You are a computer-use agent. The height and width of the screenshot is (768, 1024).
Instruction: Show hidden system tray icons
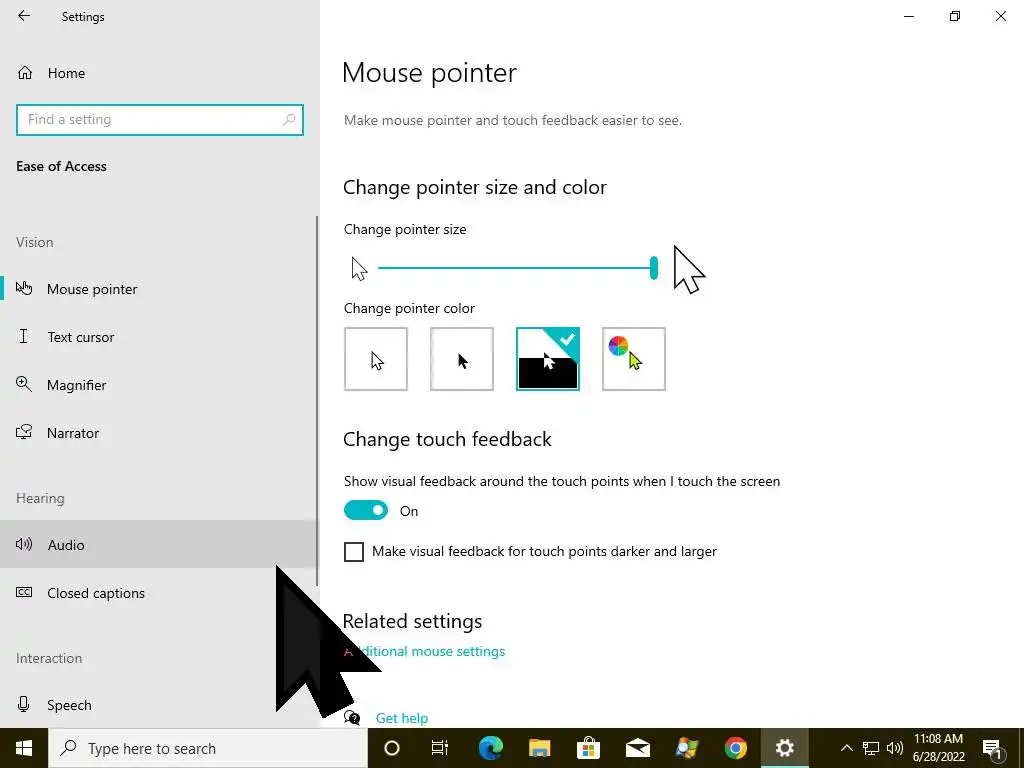click(846, 748)
